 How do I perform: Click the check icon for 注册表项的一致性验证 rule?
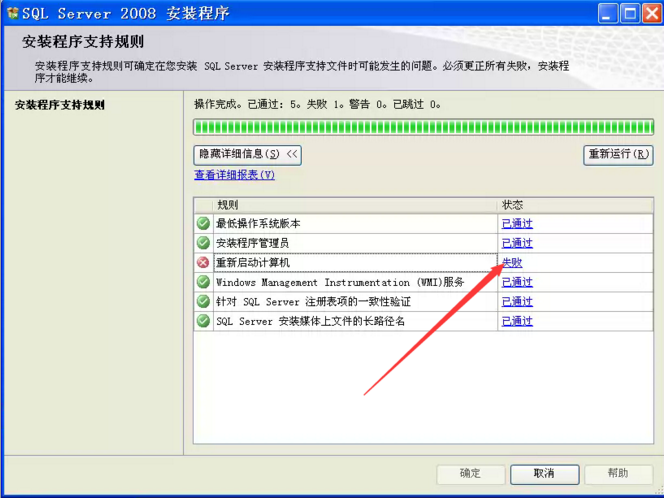pyautogui.click(x=203, y=302)
